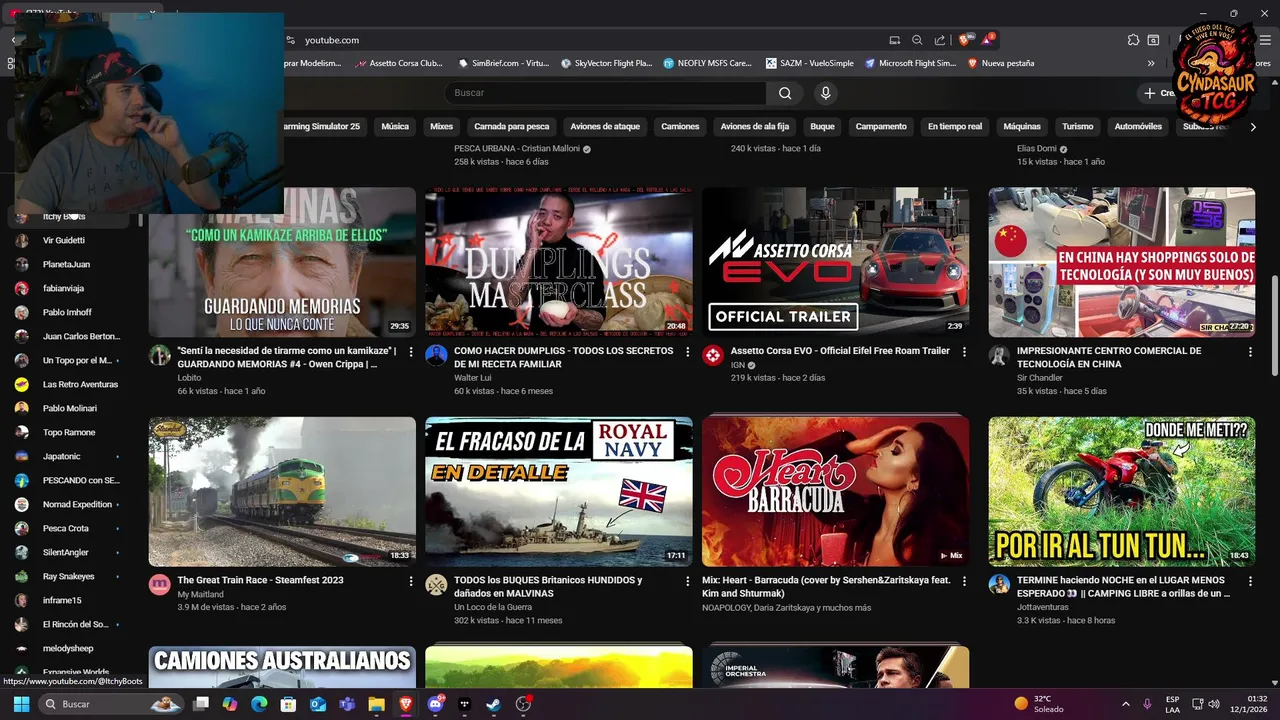Image resolution: width=1280 pixels, height=720 pixels.
Task: Open Pesca Crota subscription channel
Action: pos(65,529)
